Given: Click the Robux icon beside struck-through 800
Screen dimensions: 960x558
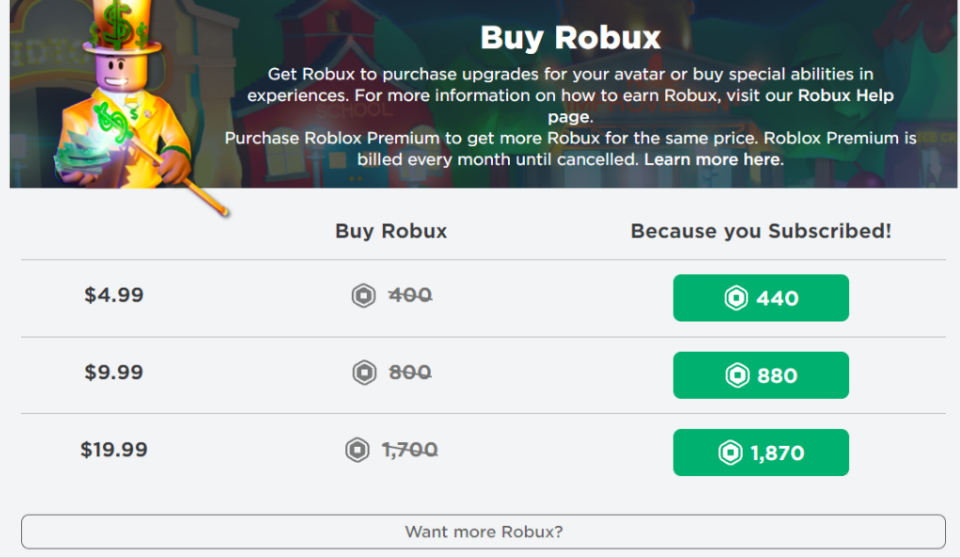Looking at the screenshot, I should [x=364, y=372].
